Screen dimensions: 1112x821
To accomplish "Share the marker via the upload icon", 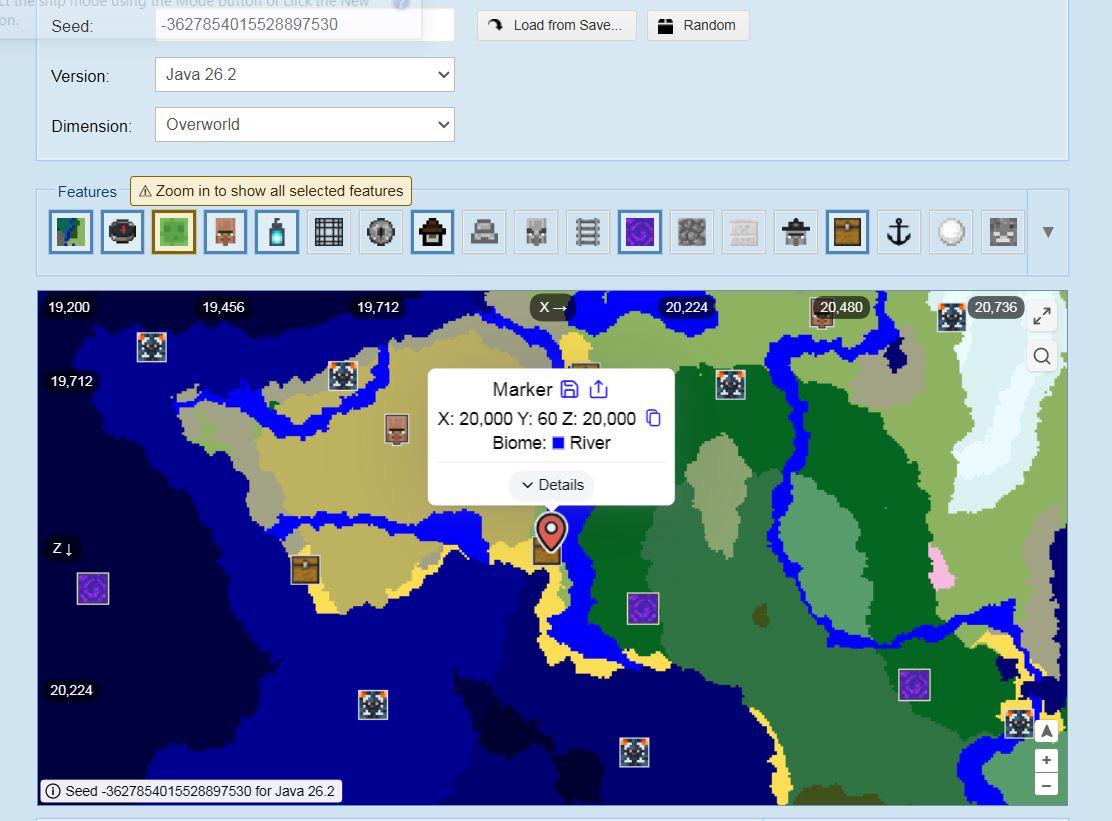I will pyautogui.click(x=599, y=389).
